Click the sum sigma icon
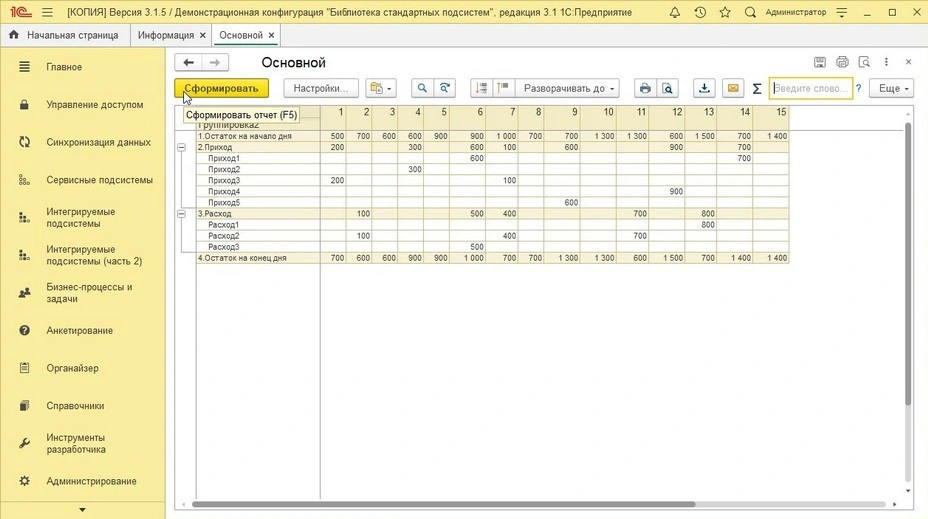Image resolution: width=928 pixels, height=519 pixels. (757, 89)
